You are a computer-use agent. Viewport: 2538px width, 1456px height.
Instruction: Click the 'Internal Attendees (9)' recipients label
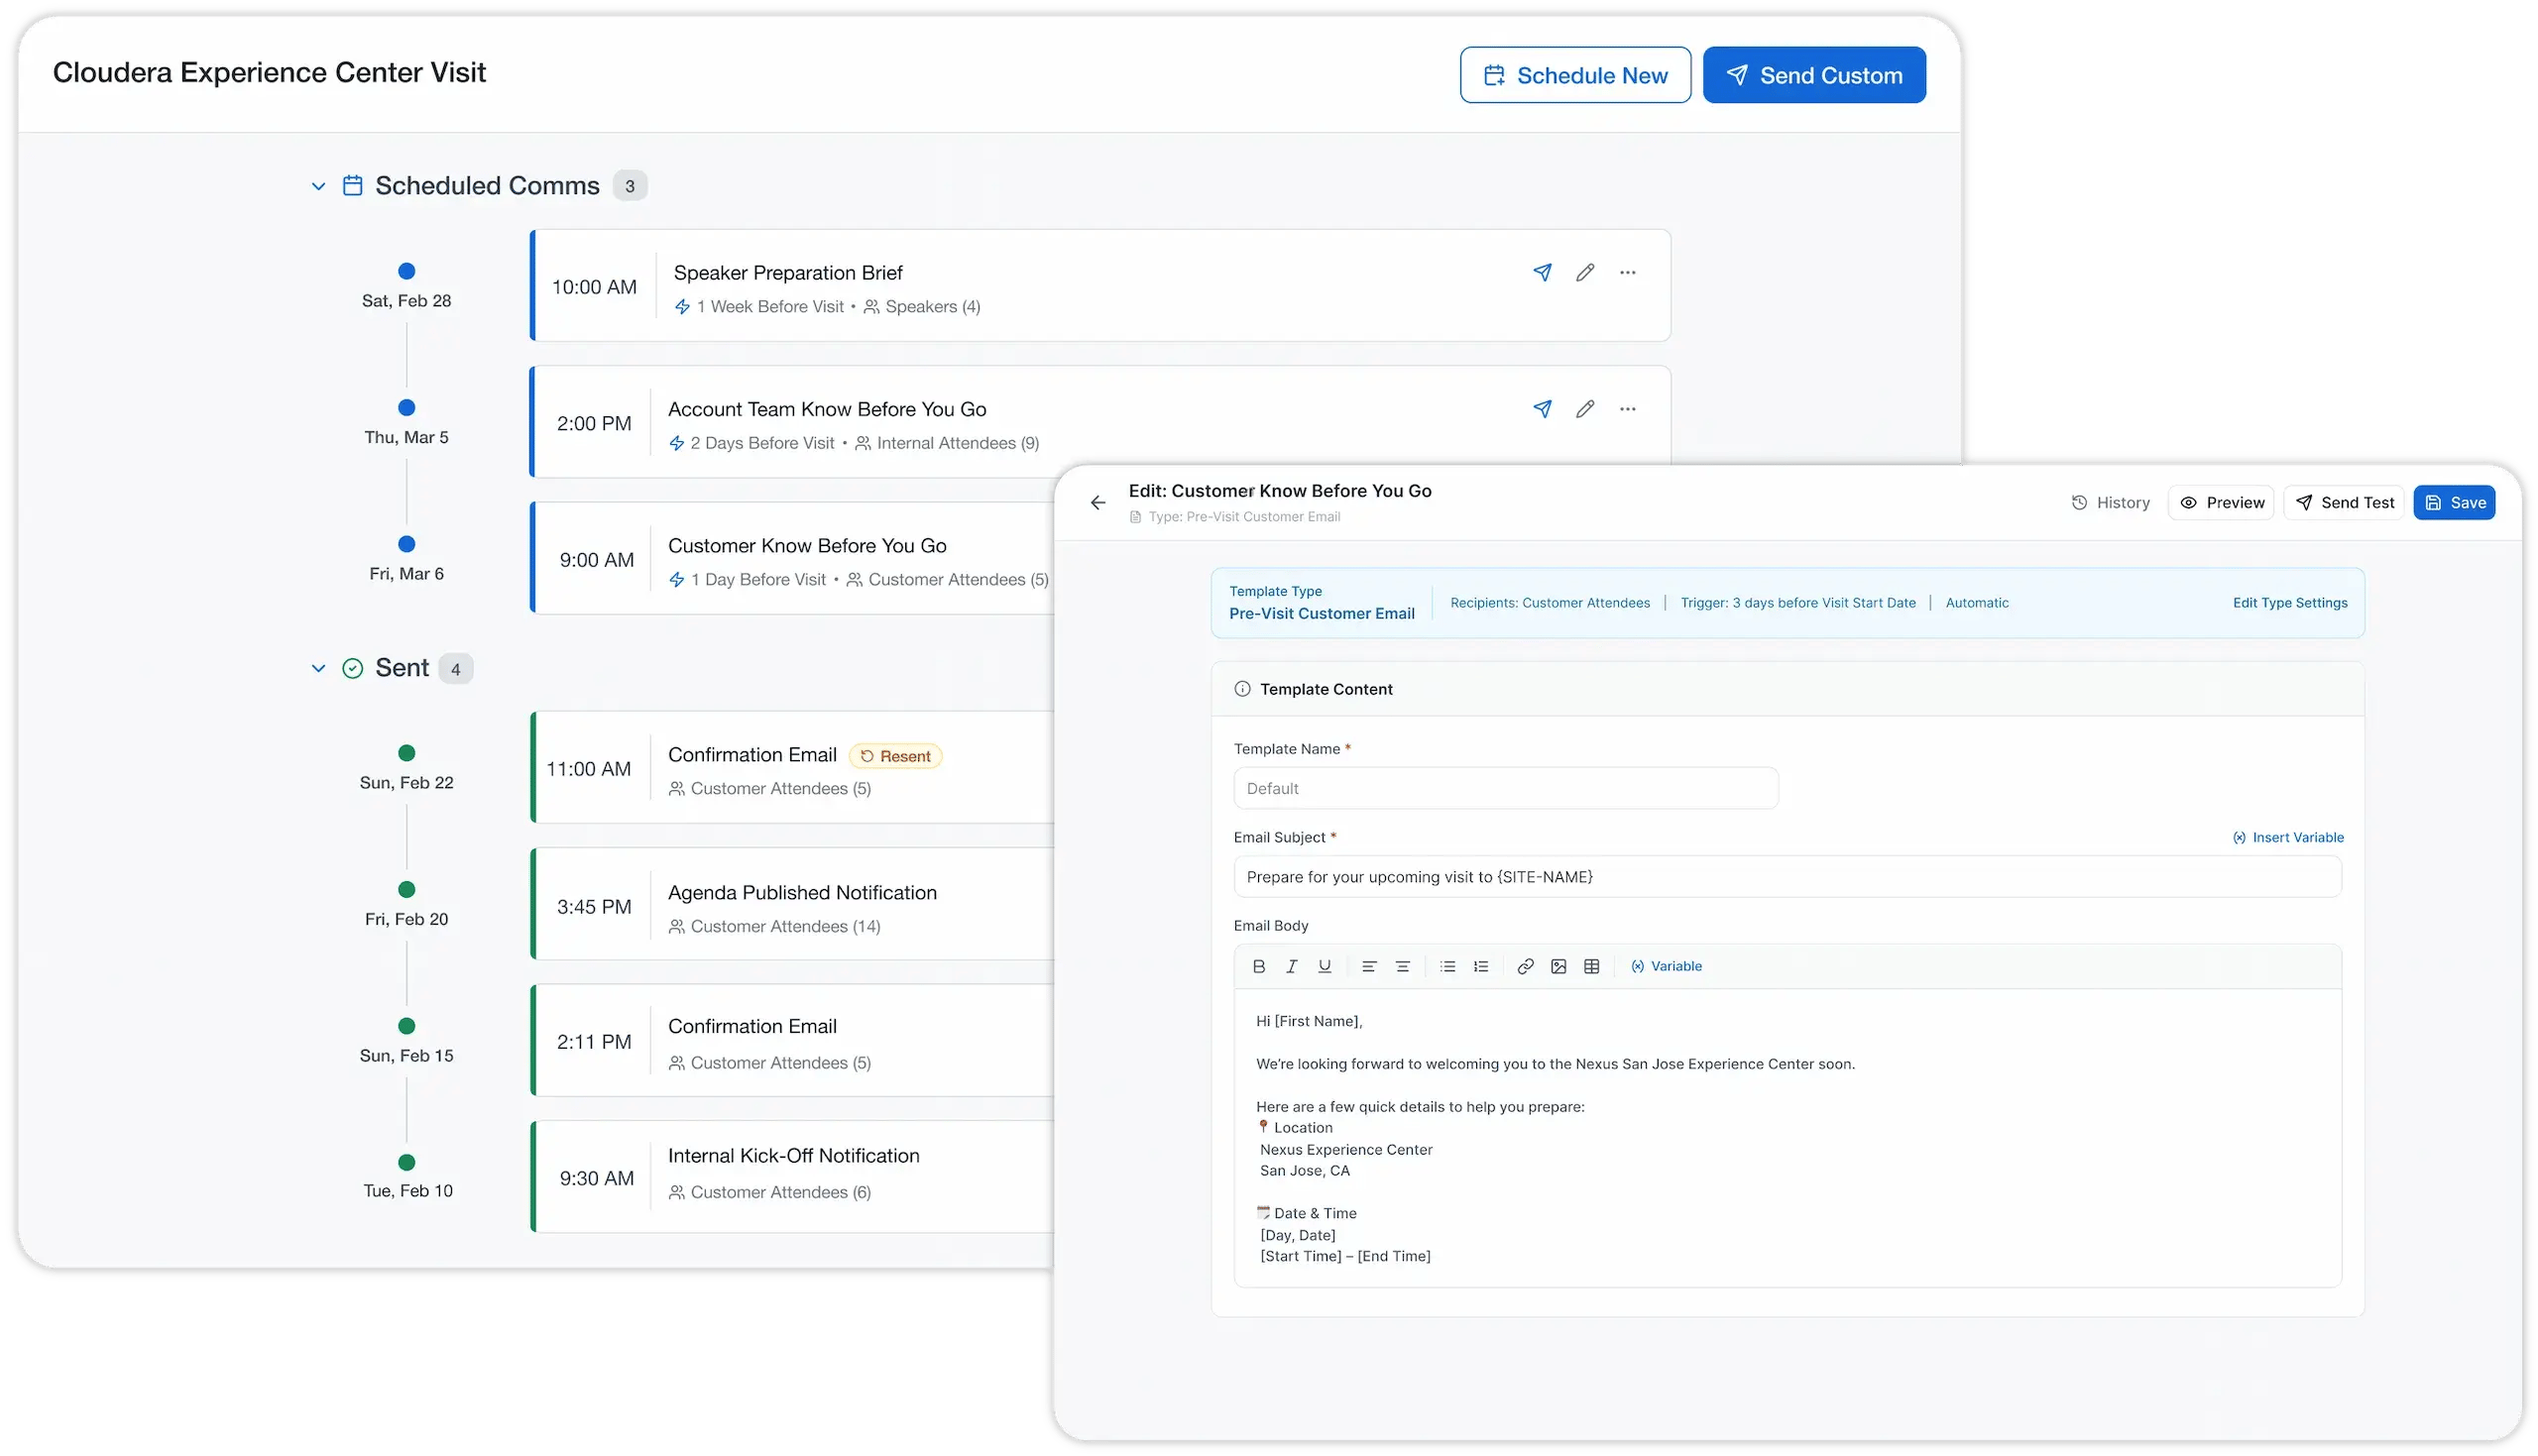point(958,443)
